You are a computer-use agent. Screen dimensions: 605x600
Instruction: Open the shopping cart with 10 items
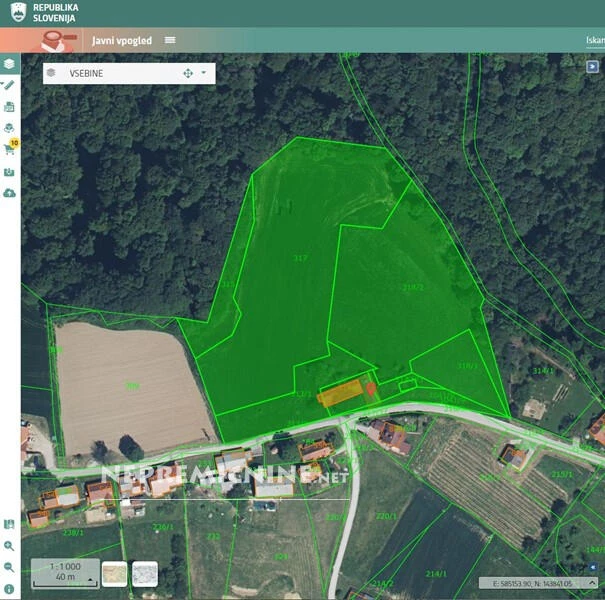pyautogui.click(x=9, y=150)
